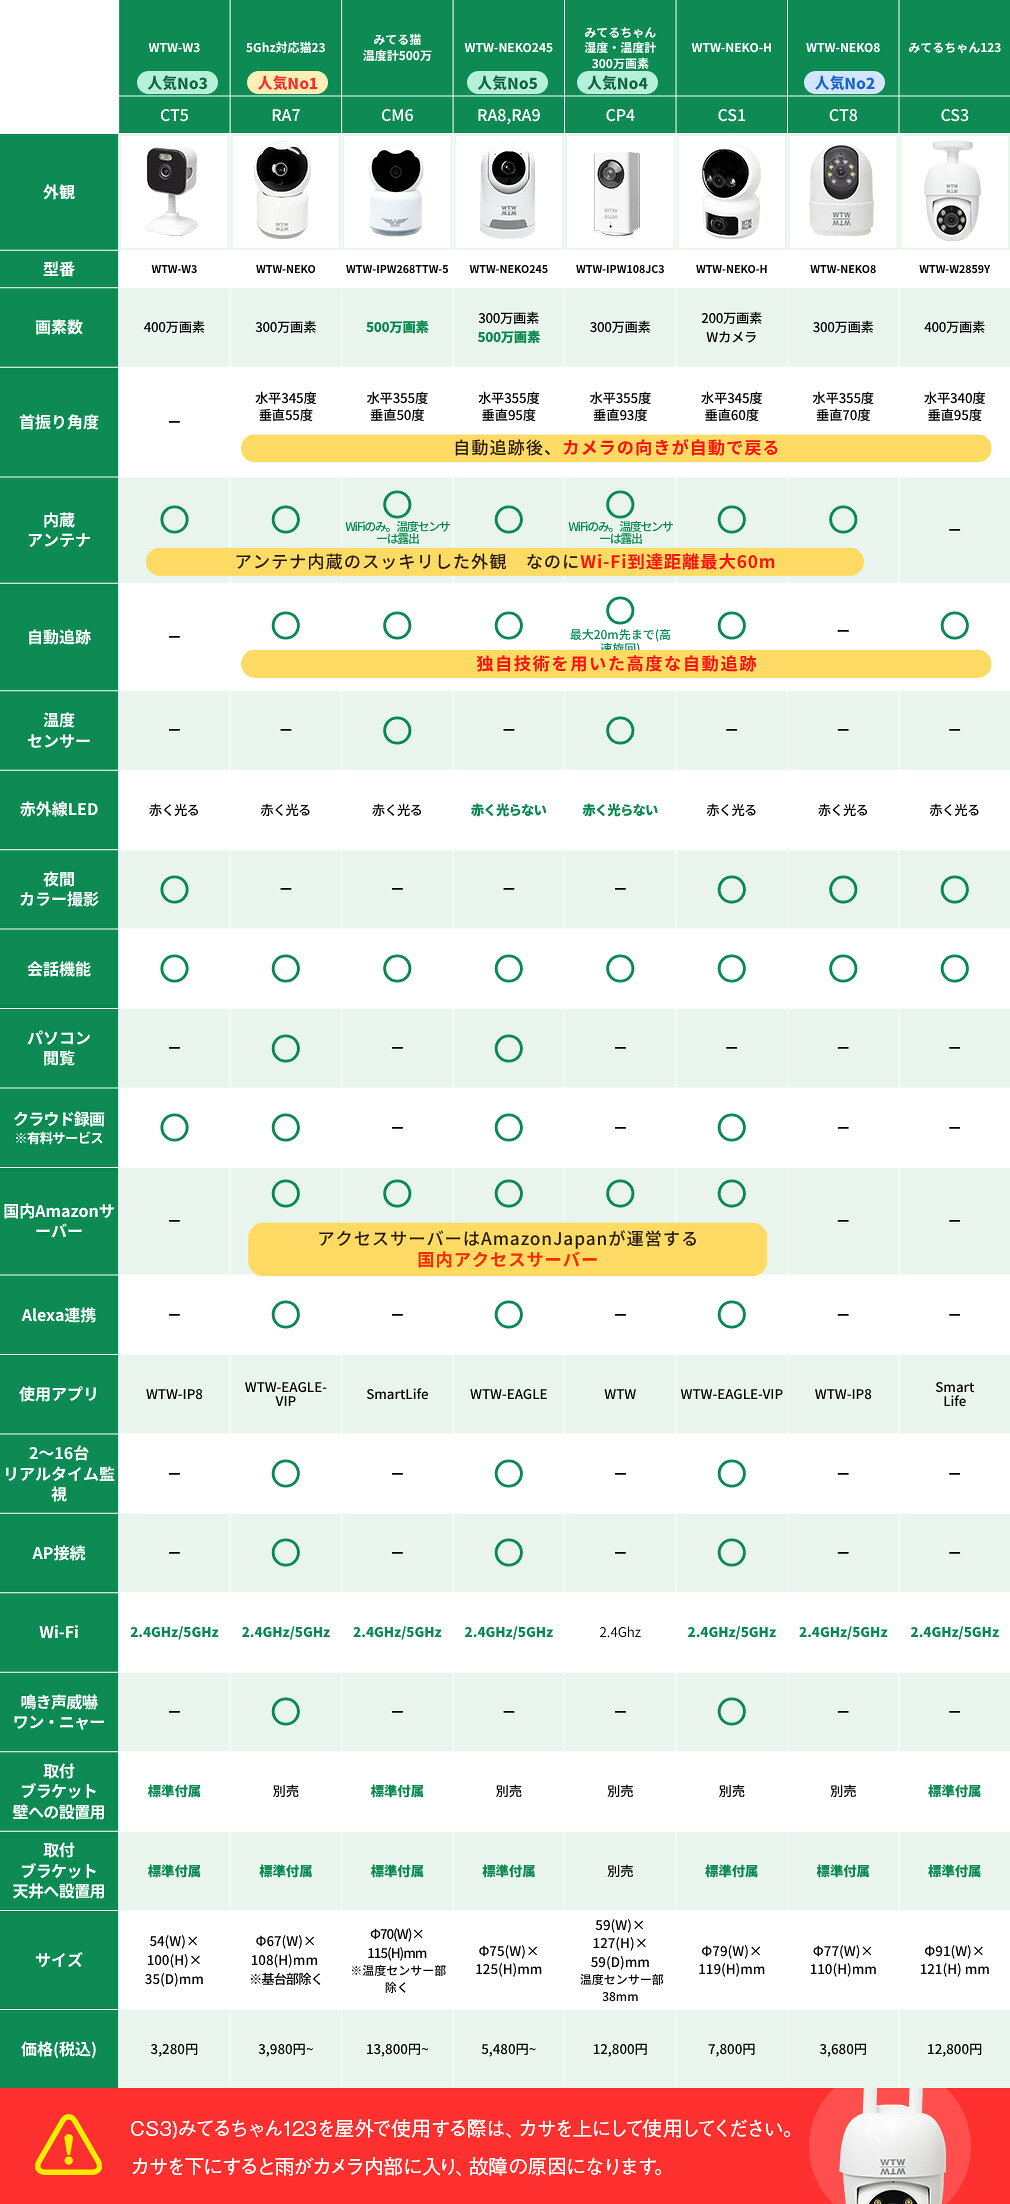The width and height of the screenshot is (1010, 2204).
Task: Pick the CT8 WTW-NEKO8 camera image
Action: pyautogui.click(x=843, y=191)
